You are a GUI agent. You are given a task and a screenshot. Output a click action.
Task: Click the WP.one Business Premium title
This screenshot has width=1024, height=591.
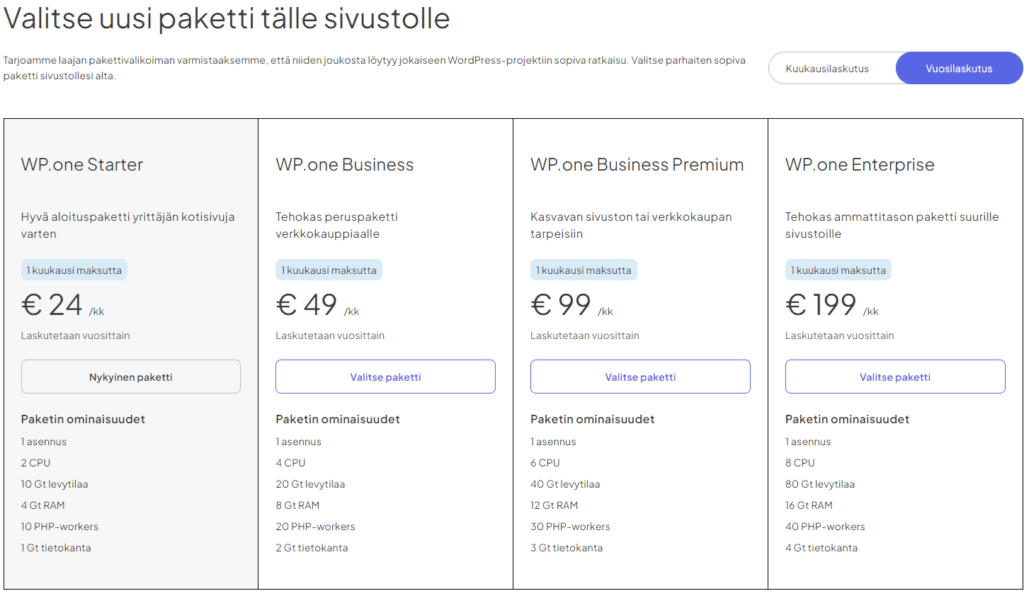pyautogui.click(x=637, y=165)
